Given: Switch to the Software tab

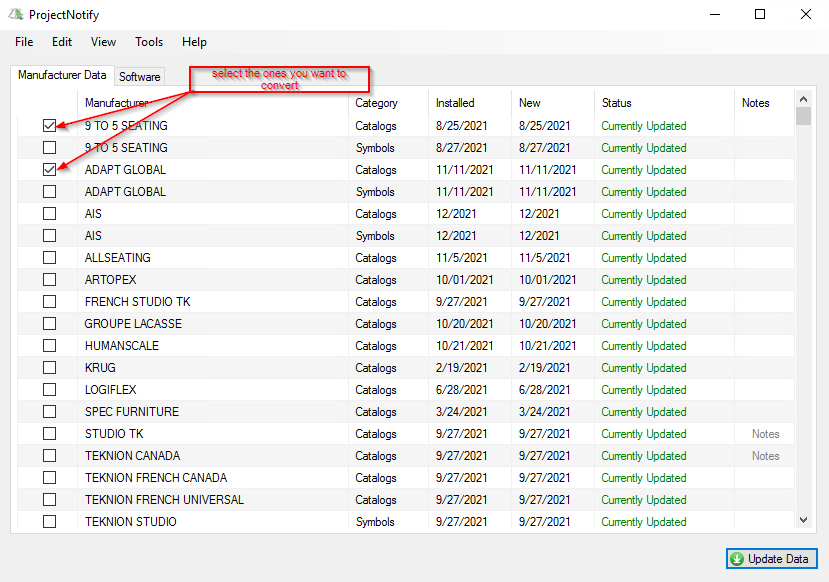Looking at the screenshot, I should coord(139,77).
